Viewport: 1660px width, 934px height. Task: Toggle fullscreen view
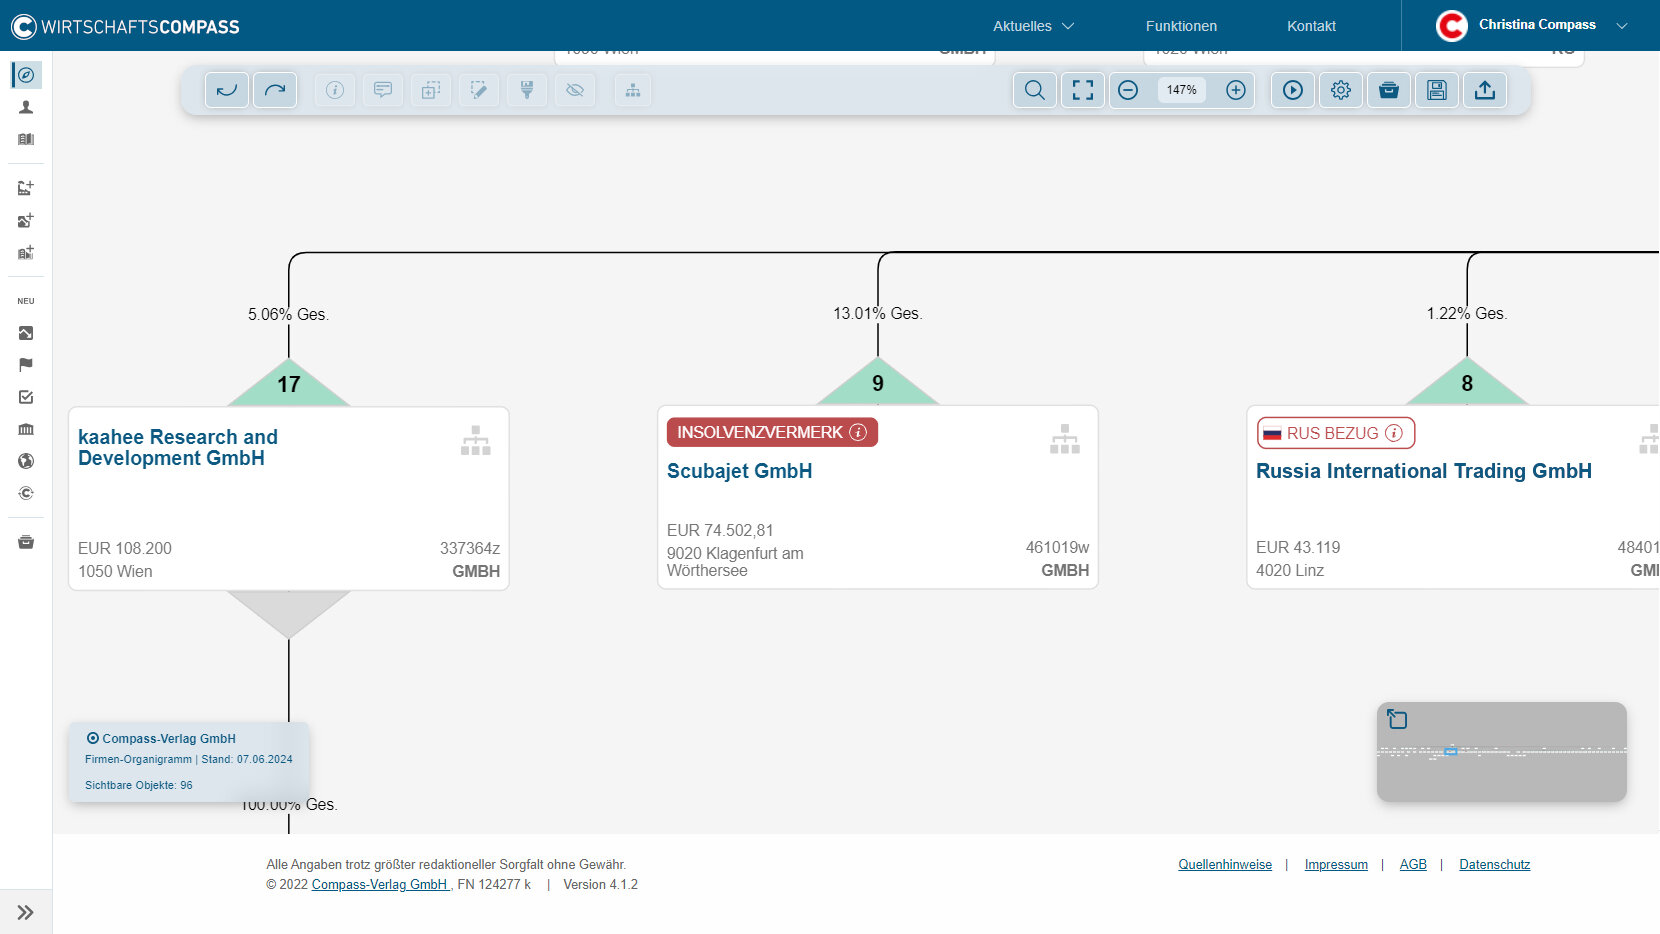pos(1083,90)
